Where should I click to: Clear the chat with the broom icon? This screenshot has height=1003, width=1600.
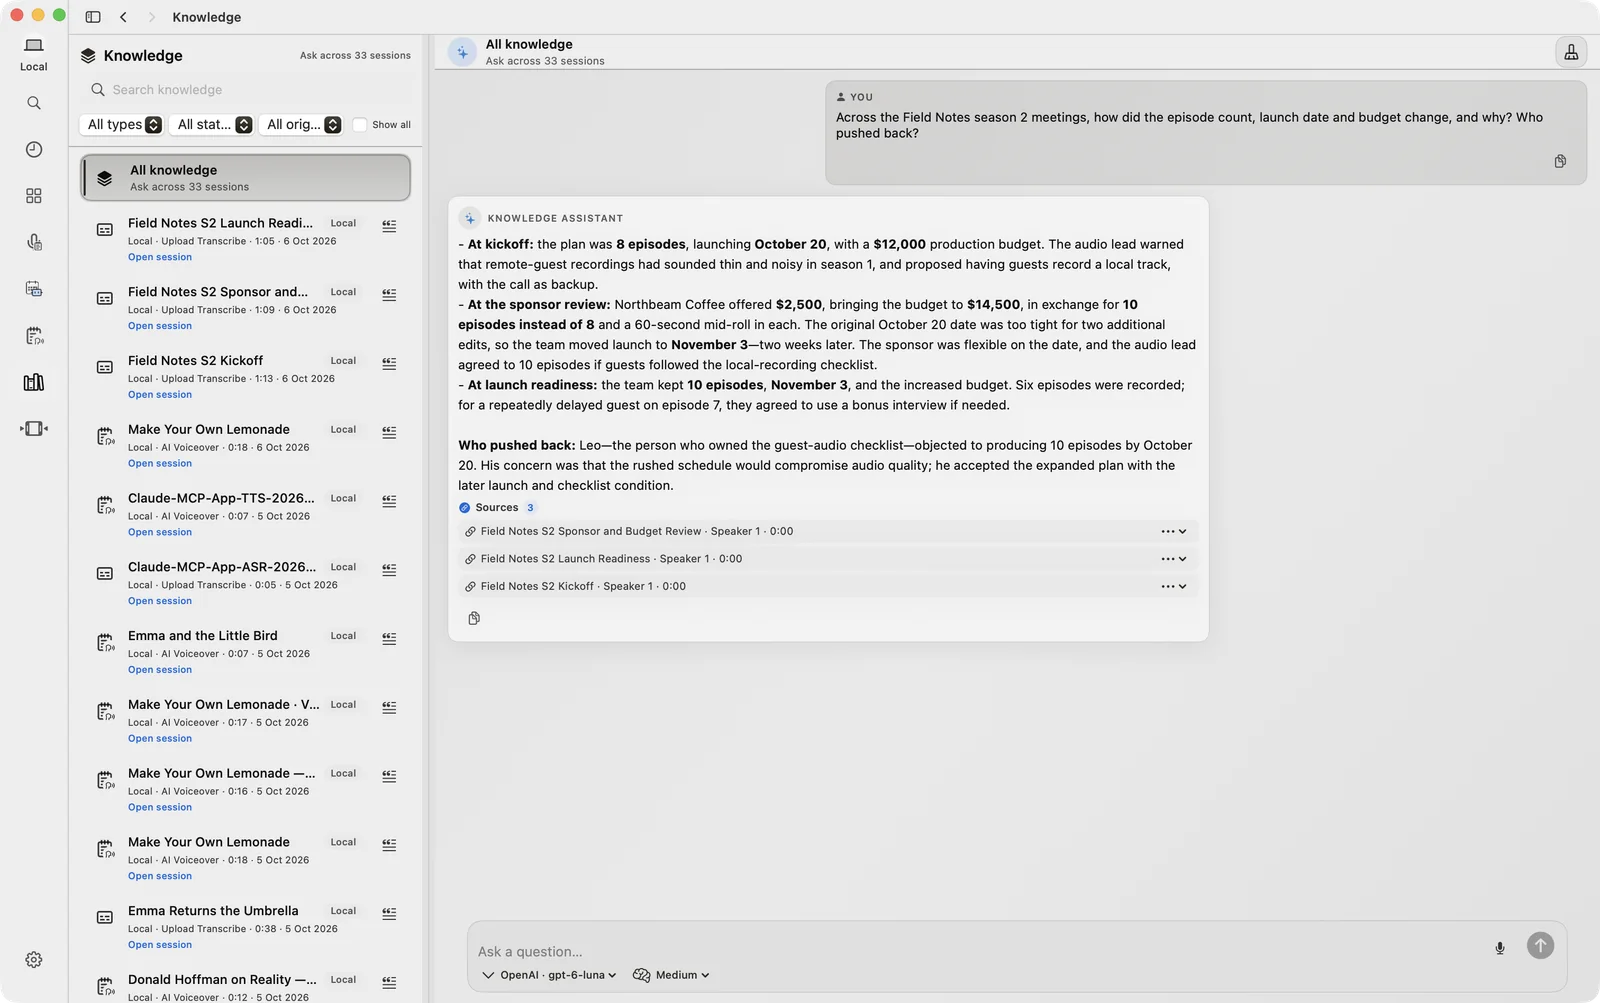click(1571, 52)
